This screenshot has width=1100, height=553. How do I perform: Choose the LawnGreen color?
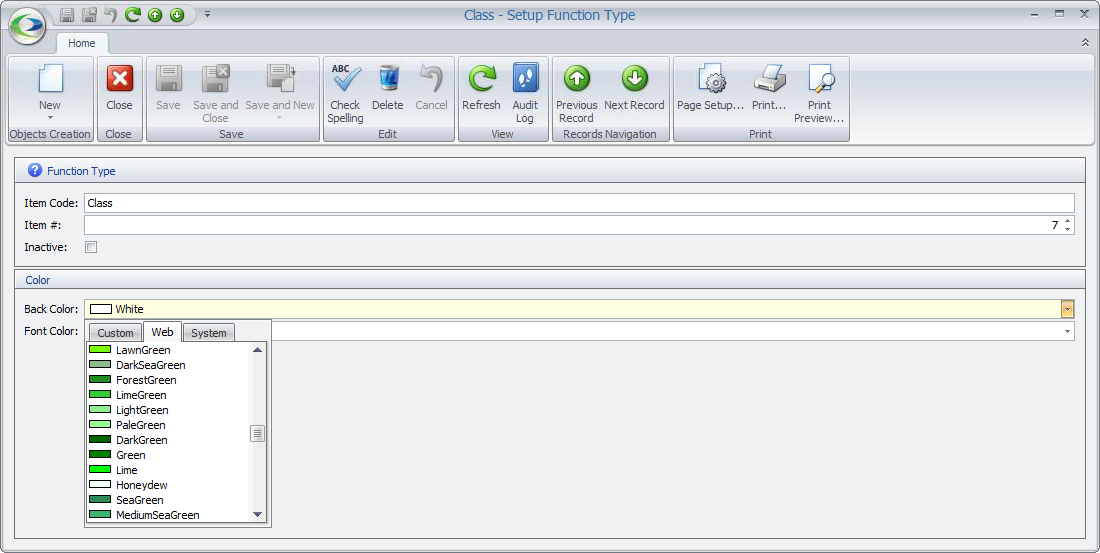coord(168,349)
